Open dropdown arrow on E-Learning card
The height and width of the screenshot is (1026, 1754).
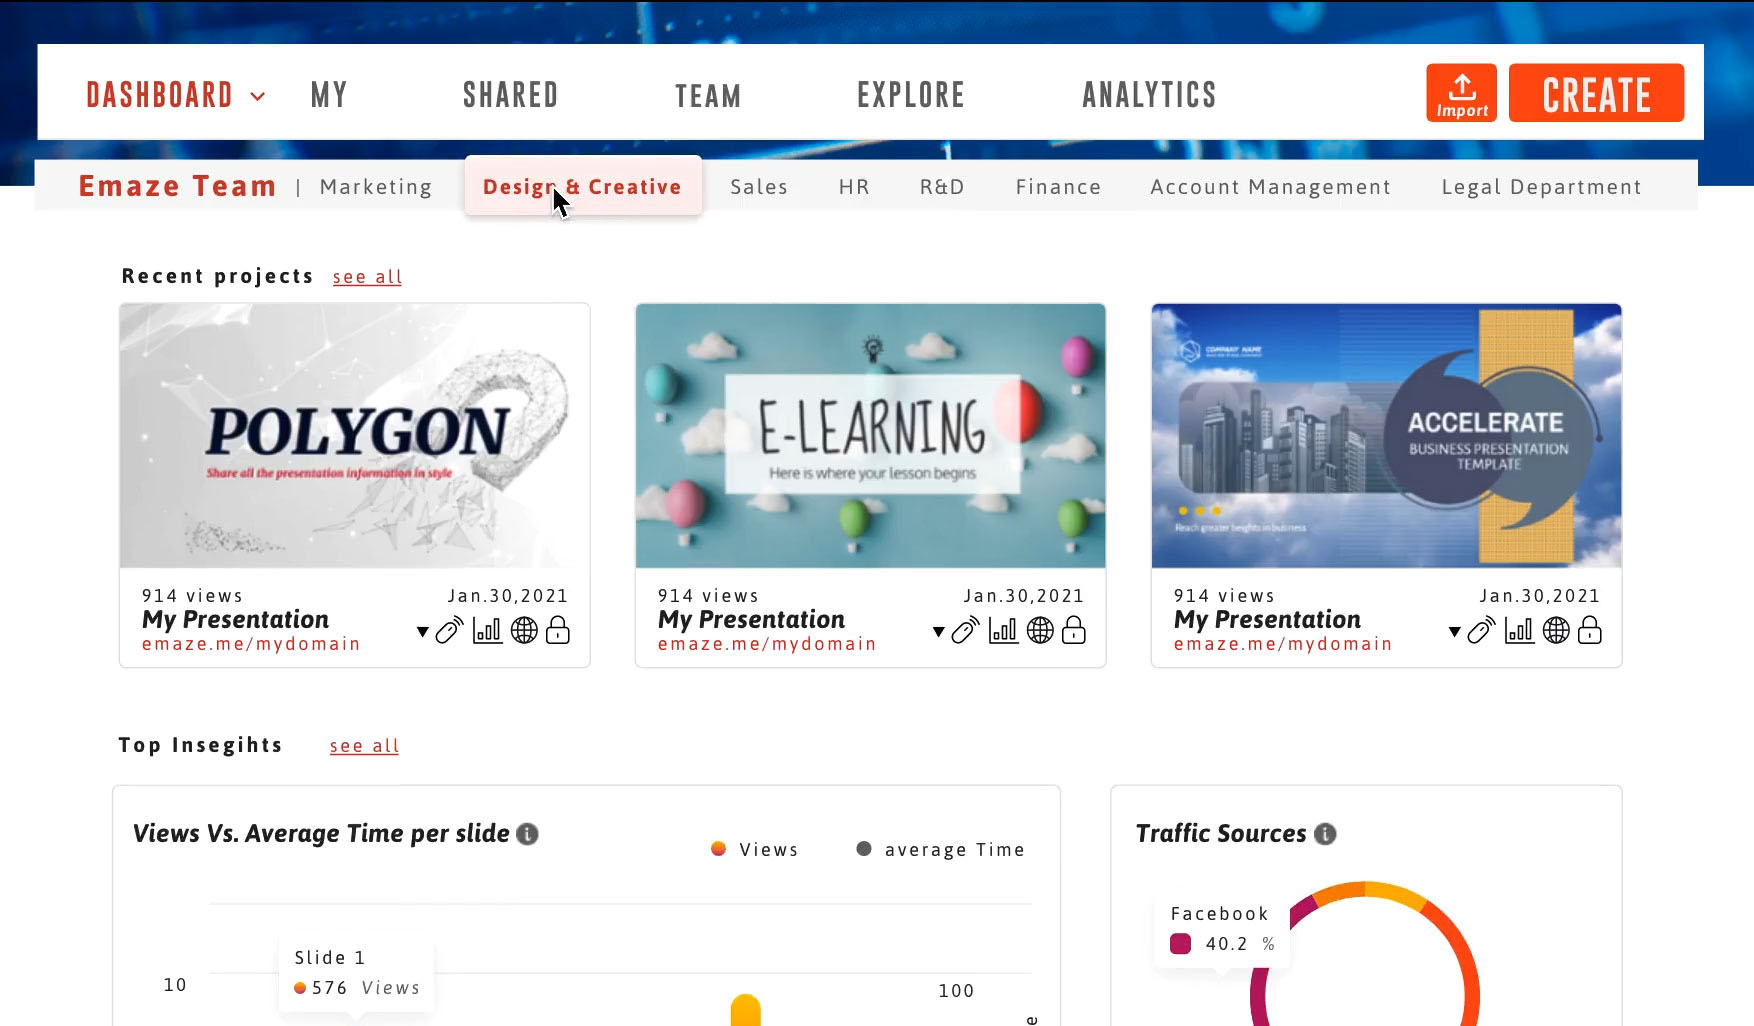(x=939, y=632)
